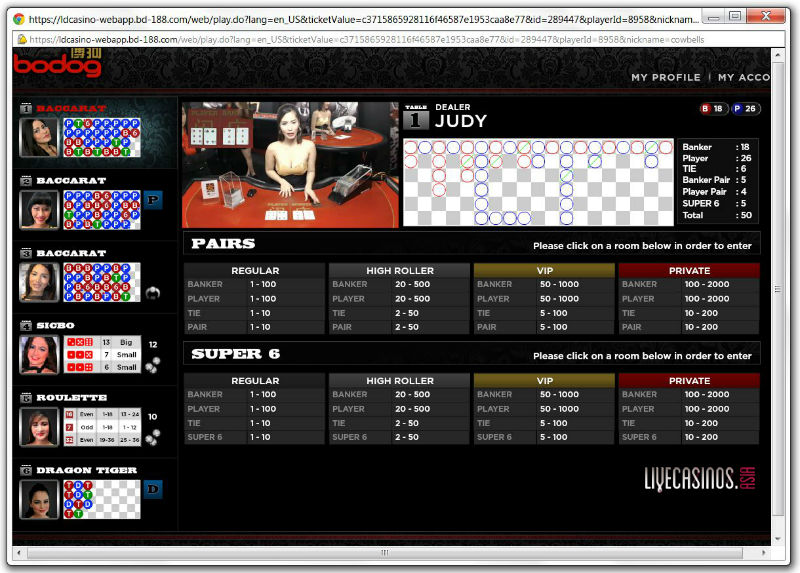Enter the Super 6 VIP room
The height and width of the screenshot is (573, 800).
[x=544, y=409]
